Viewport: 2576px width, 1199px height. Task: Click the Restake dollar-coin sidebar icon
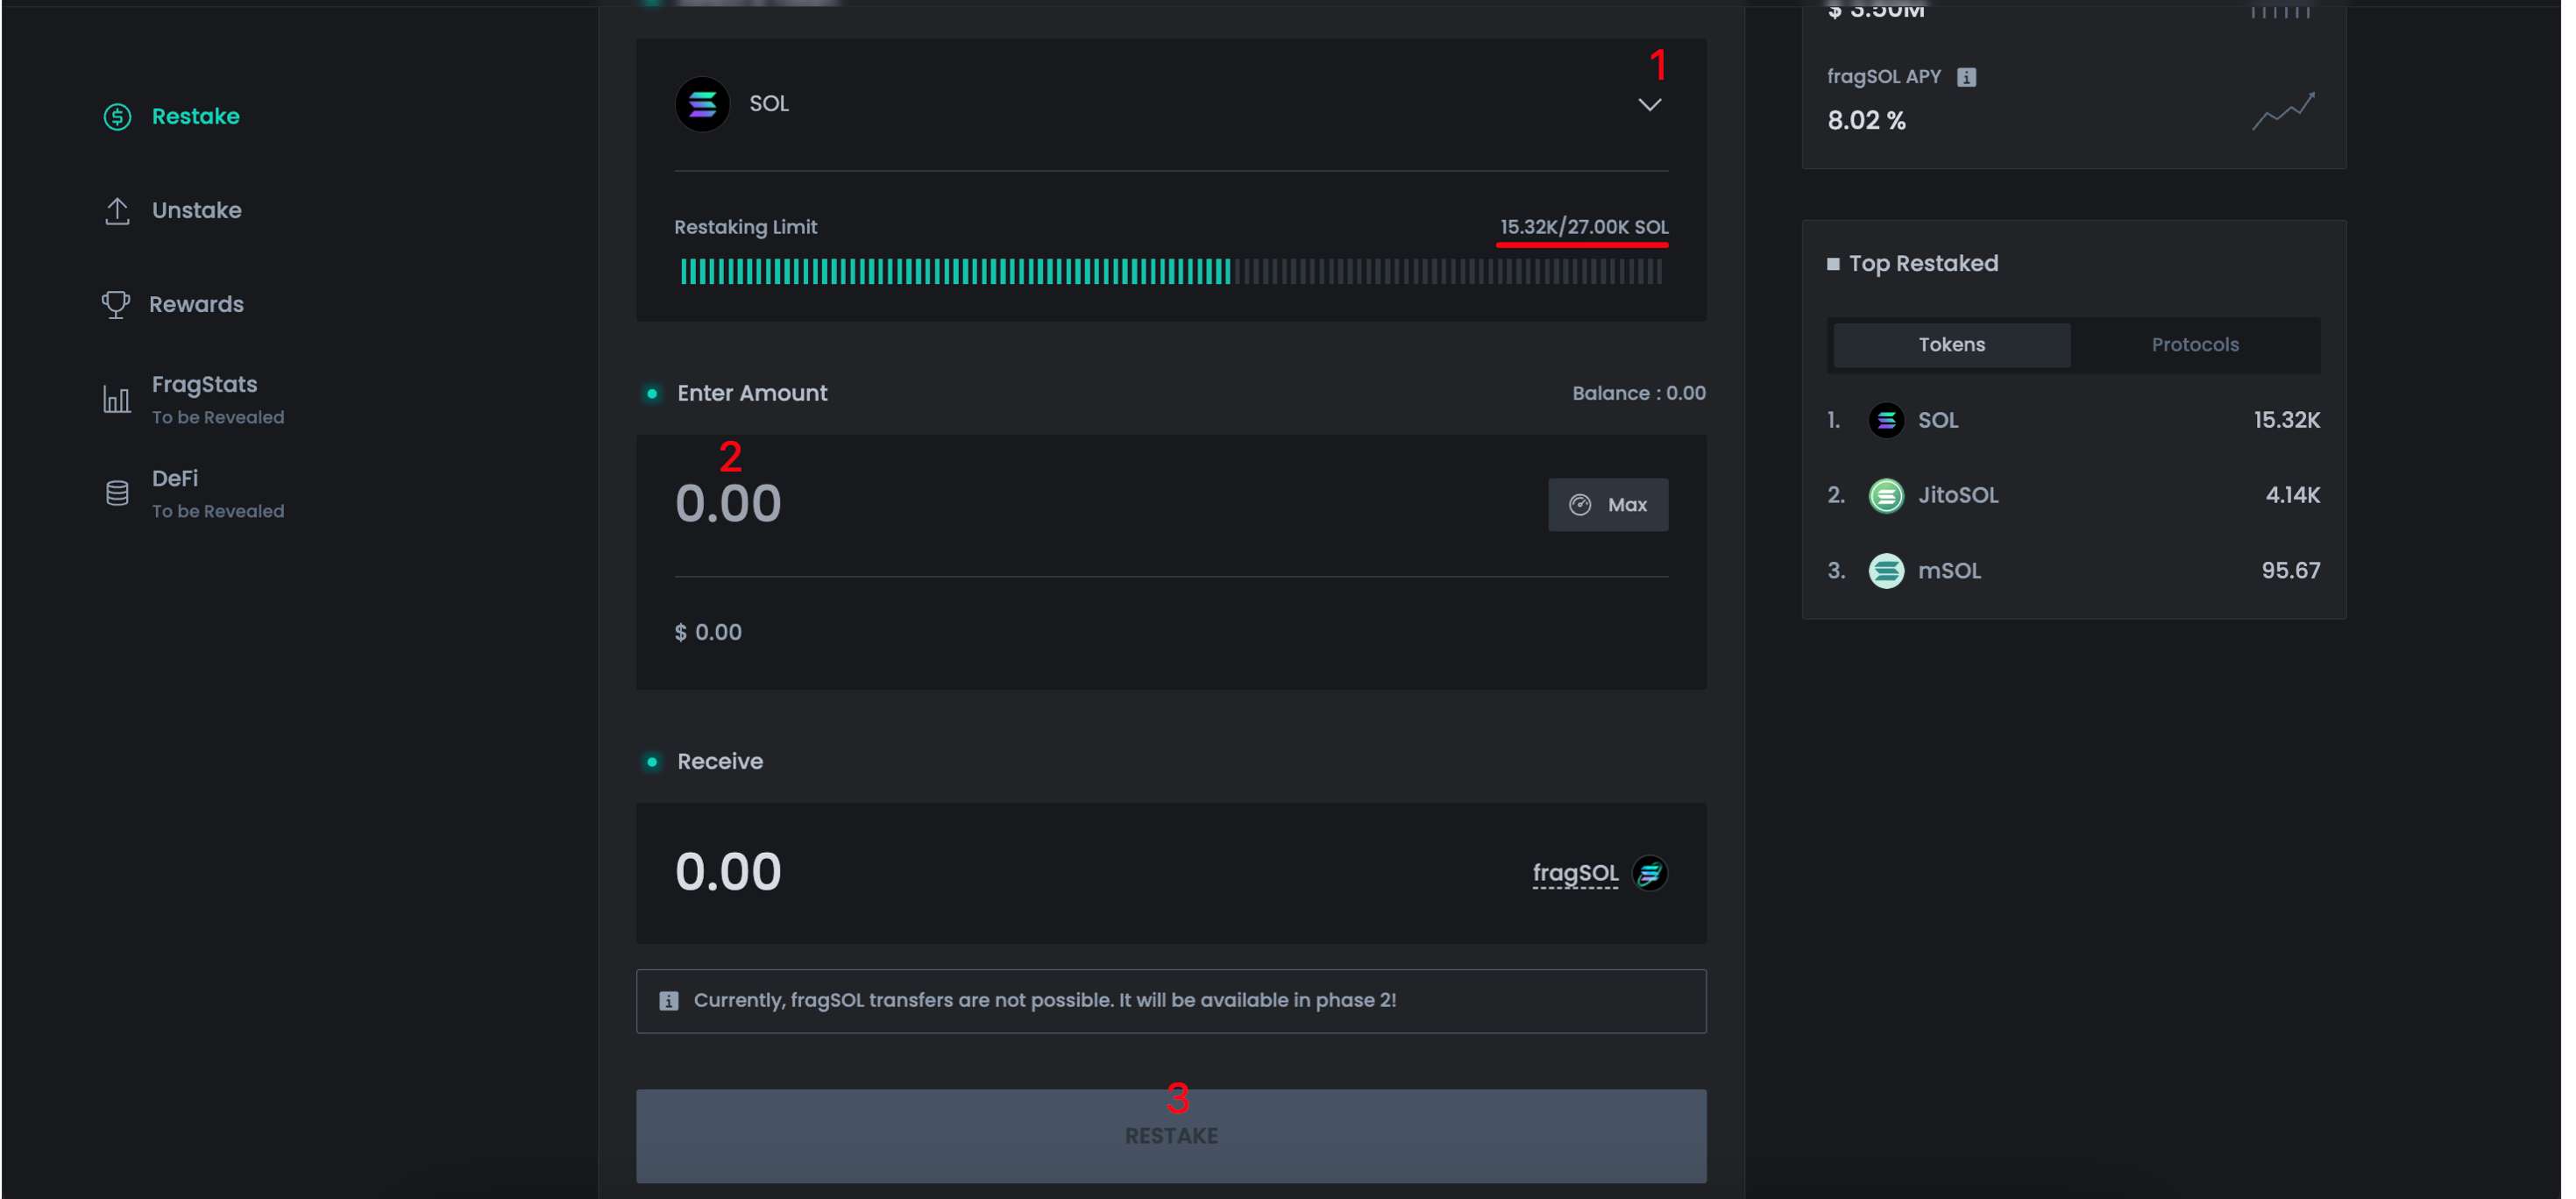tap(117, 117)
